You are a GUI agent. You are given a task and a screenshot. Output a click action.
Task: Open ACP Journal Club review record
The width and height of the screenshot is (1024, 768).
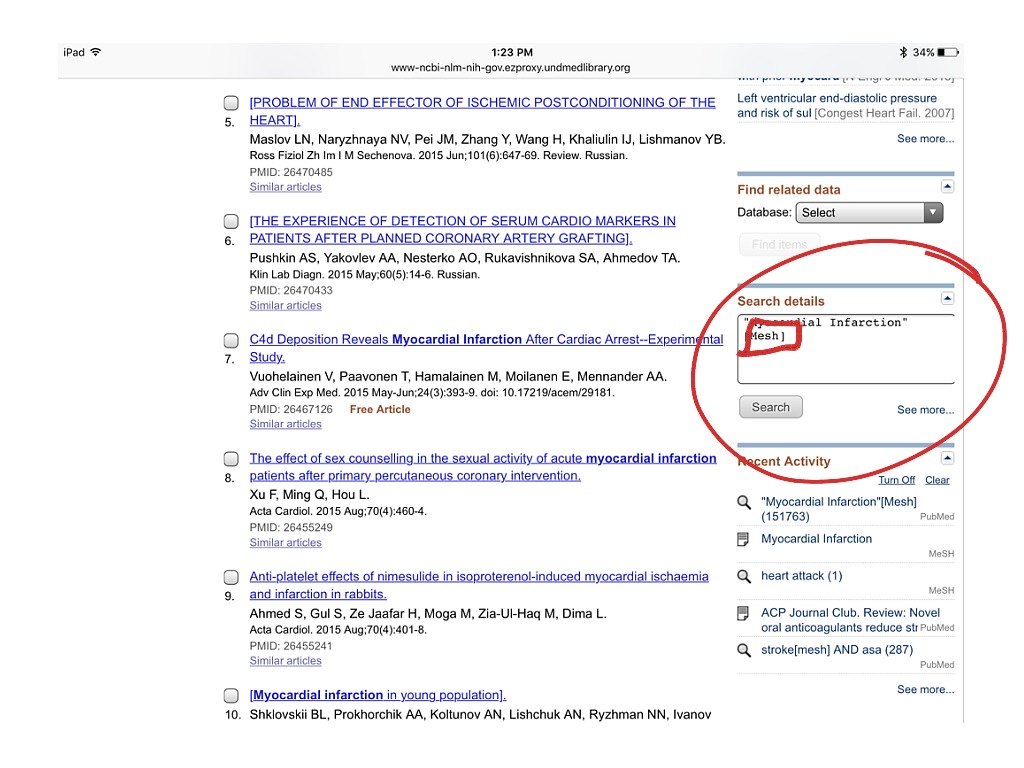click(x=850, y=620)
